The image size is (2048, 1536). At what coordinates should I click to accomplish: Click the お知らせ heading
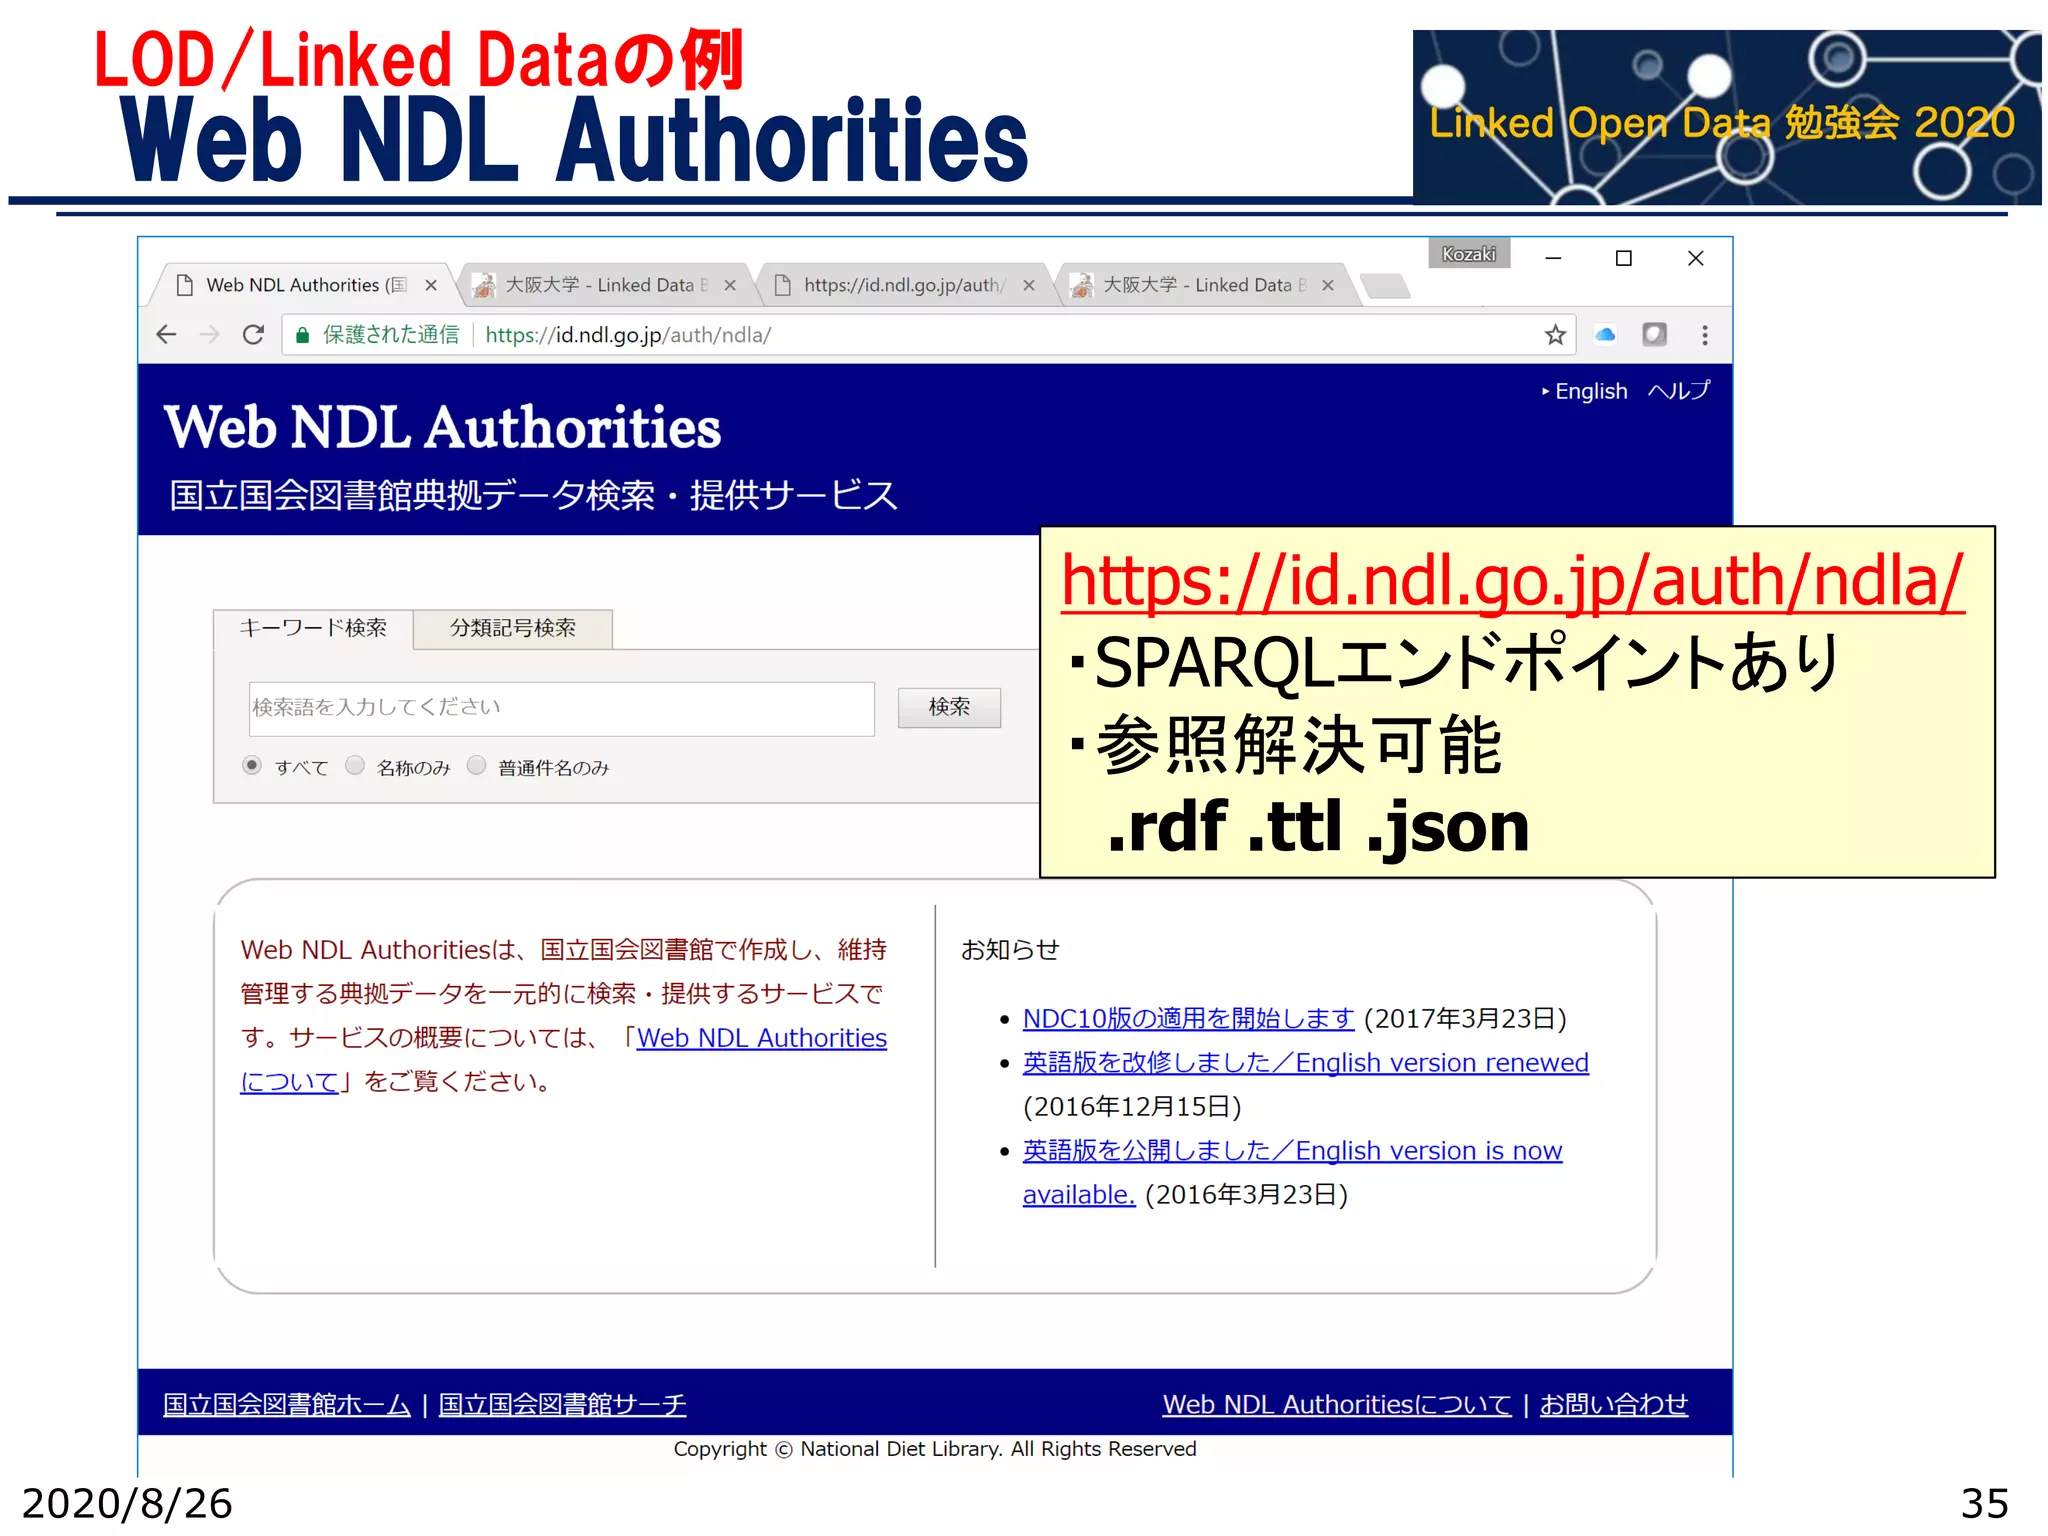pyautogui.click(x=1010, y=949)
